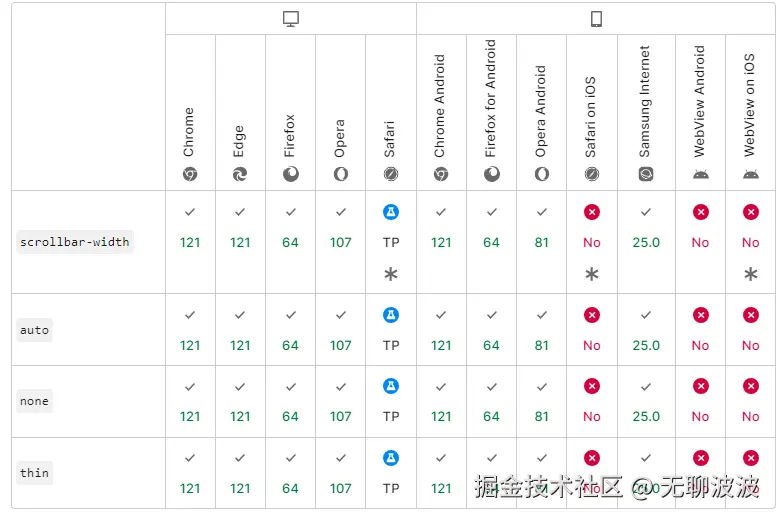Click the Opera Android browser icon
Screen dimensions: 776x517
click(541, 174)
